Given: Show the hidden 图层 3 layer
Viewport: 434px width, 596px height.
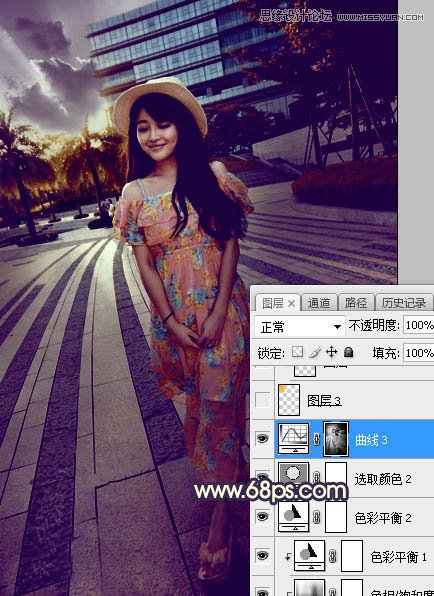Looking at the screenshot, I should pyautogui.click(x=262, y=400).
